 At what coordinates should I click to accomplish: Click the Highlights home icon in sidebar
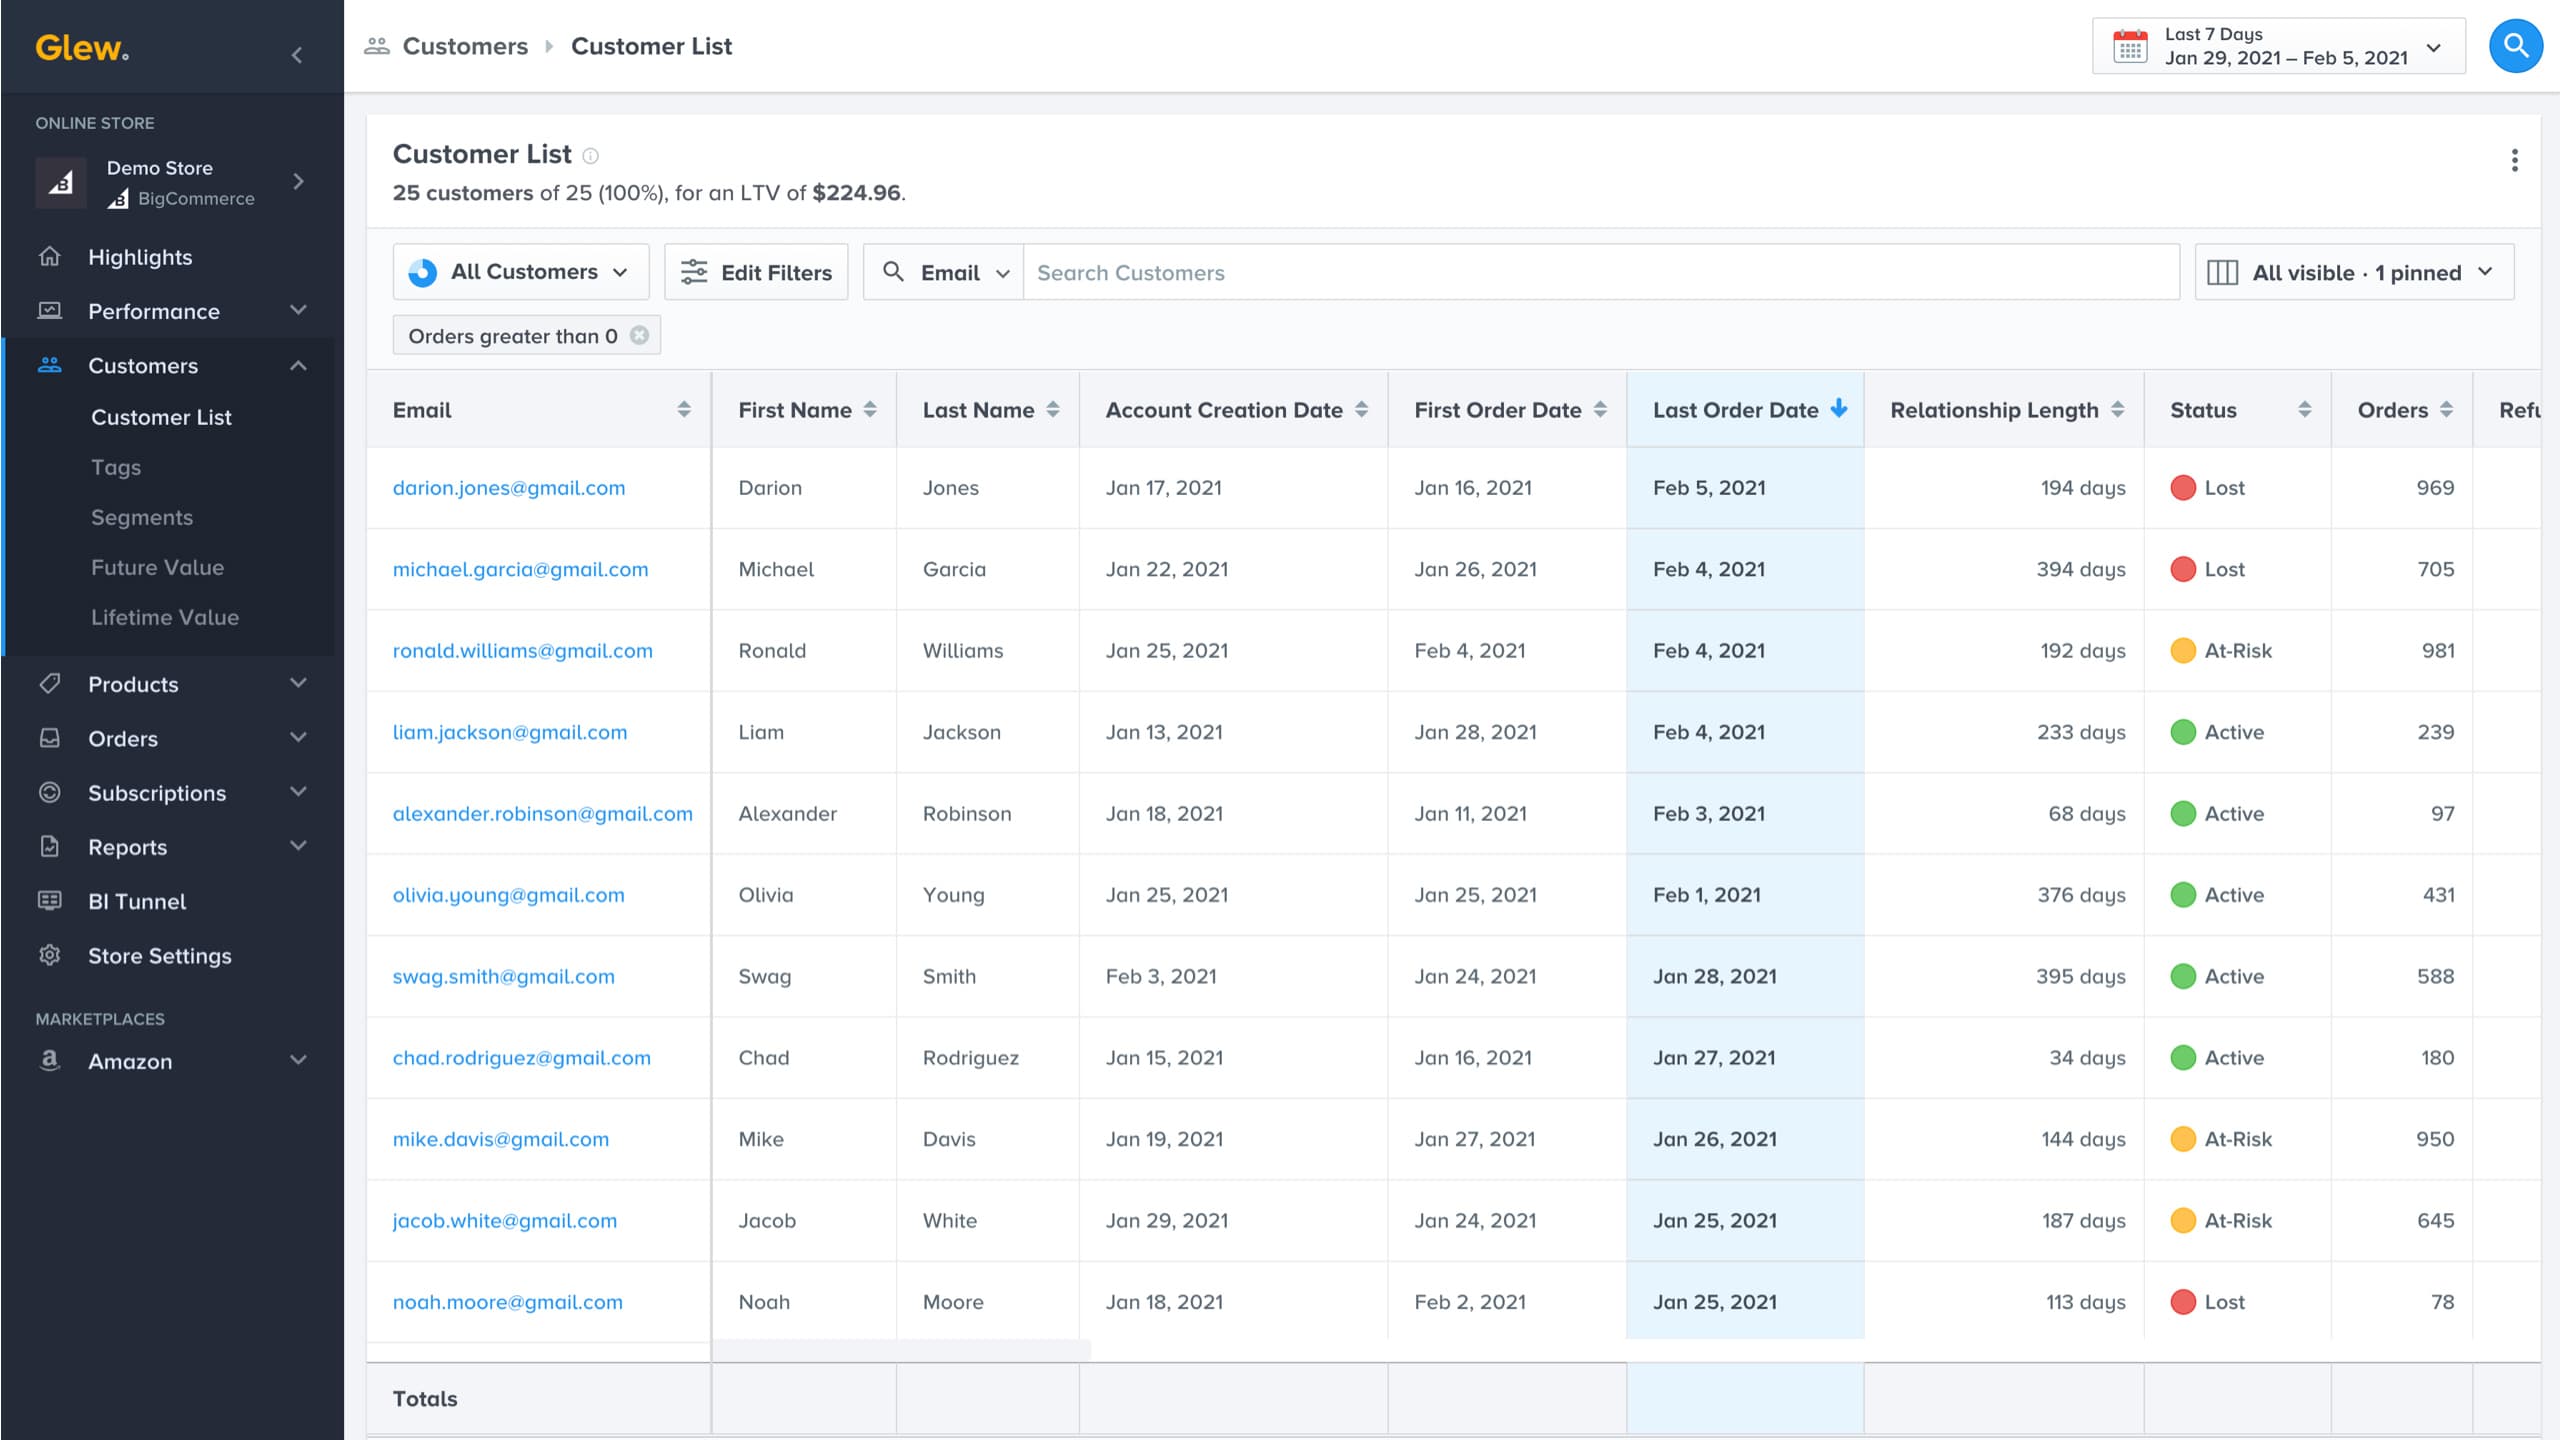[x=50, y=256]
